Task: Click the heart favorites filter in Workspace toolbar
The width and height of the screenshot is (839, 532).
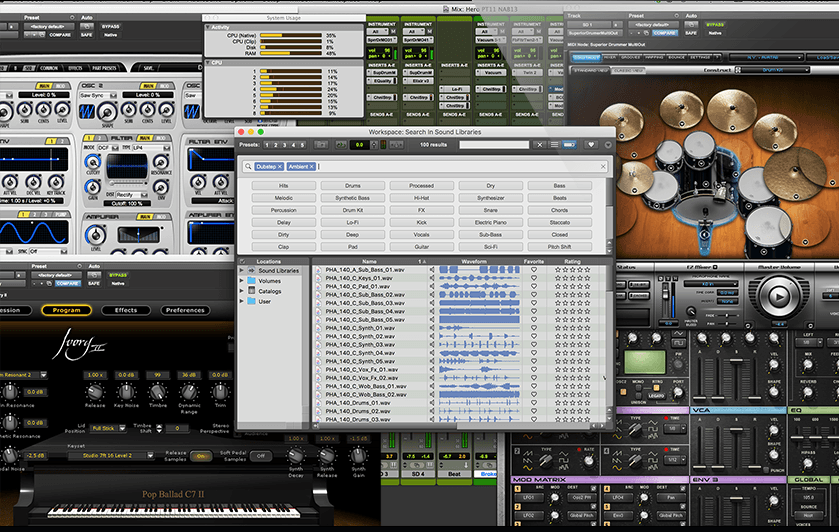Action: point(591,145)
